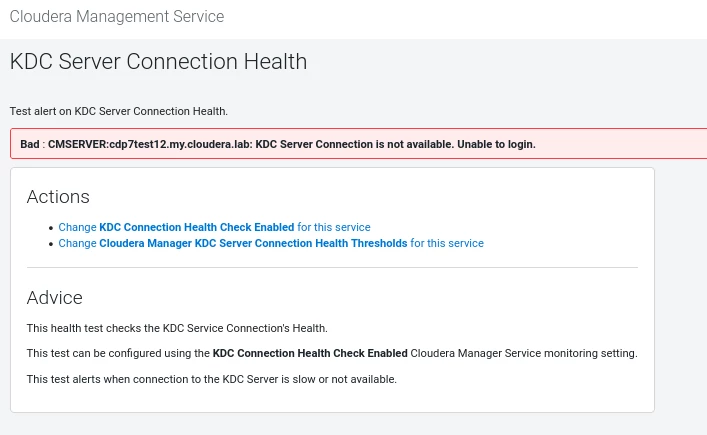Image resolution: width=707 pixels, height=435 pixels.
Task: Click the Actions section heading
Action: pyautogui.click(x=58, y=197)
